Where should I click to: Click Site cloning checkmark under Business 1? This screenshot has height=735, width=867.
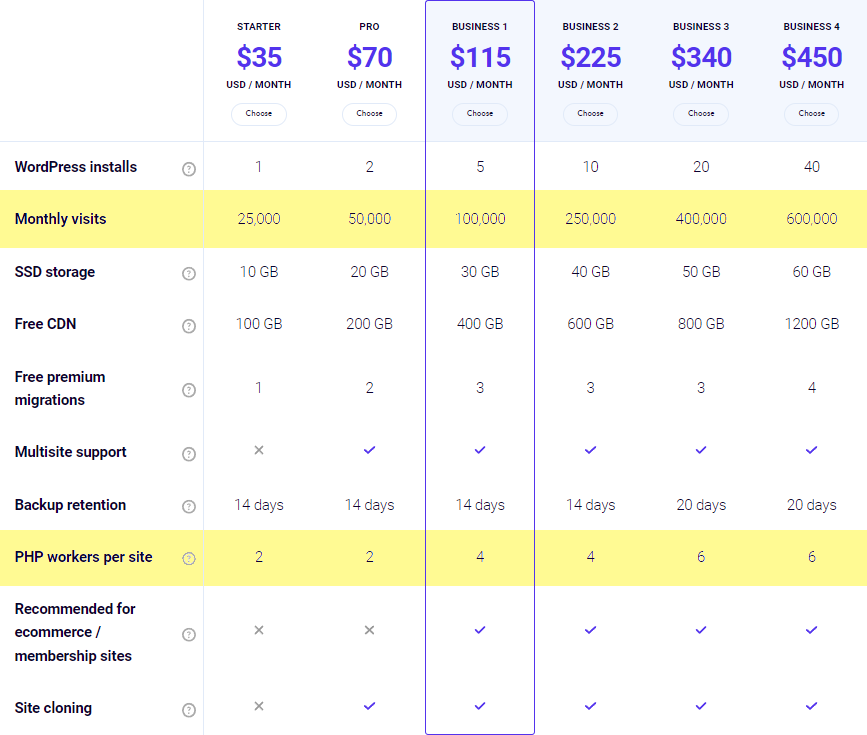(480, 706)
